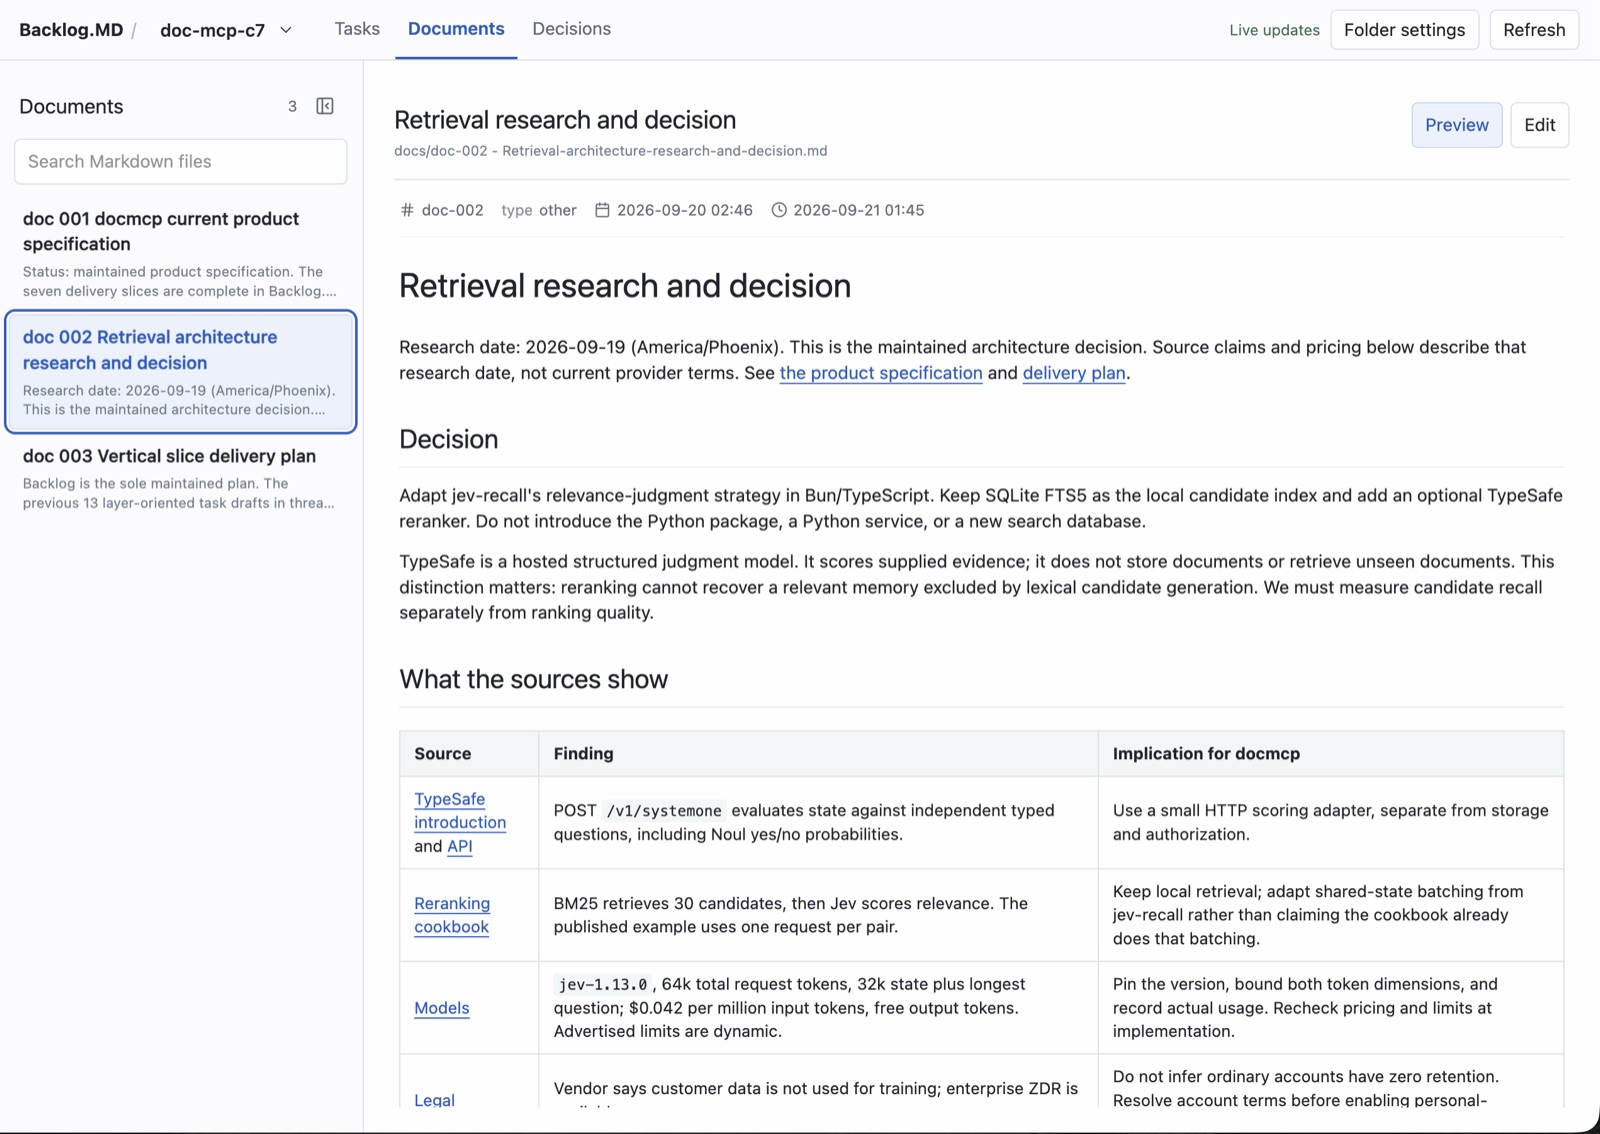
Task: Focus the Search Markdown files field
Action: 181,162
